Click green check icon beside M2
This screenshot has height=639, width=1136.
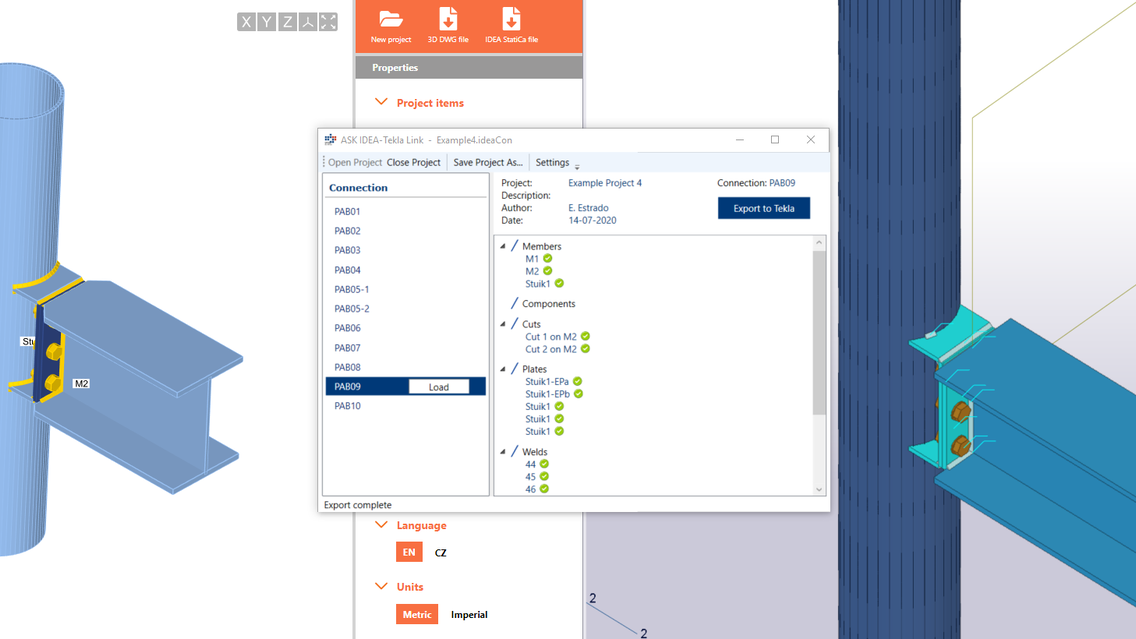[548, 271]
